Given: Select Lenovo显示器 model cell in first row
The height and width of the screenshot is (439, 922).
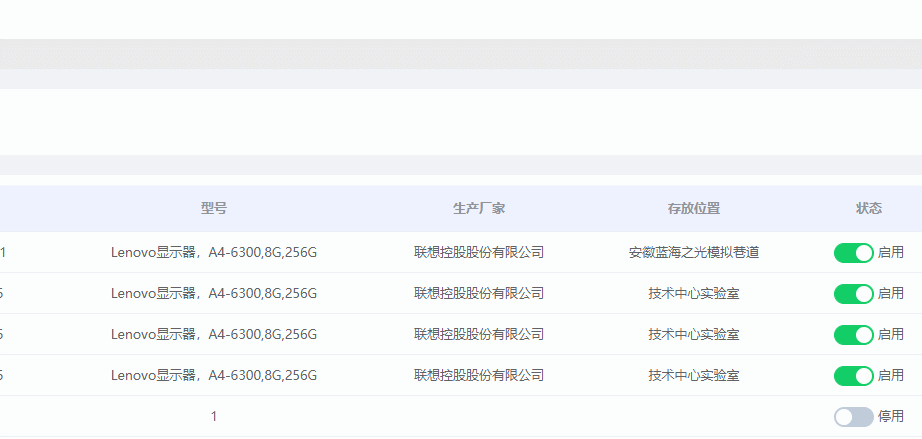Looking at the screenshot, I should (214, 252).
